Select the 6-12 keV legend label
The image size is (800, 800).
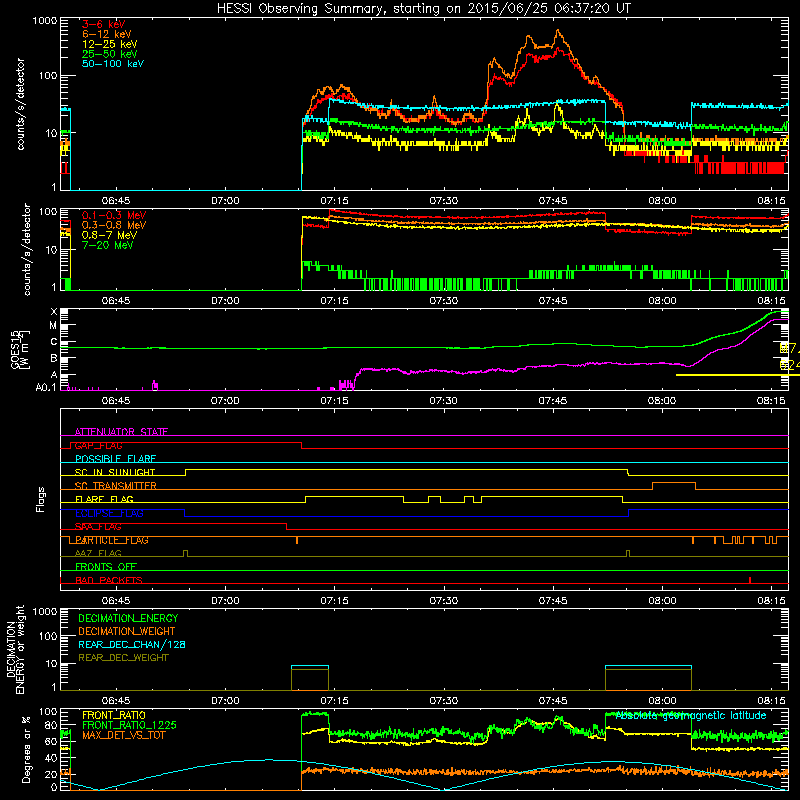pyautogui.click(x=106, y=34)
